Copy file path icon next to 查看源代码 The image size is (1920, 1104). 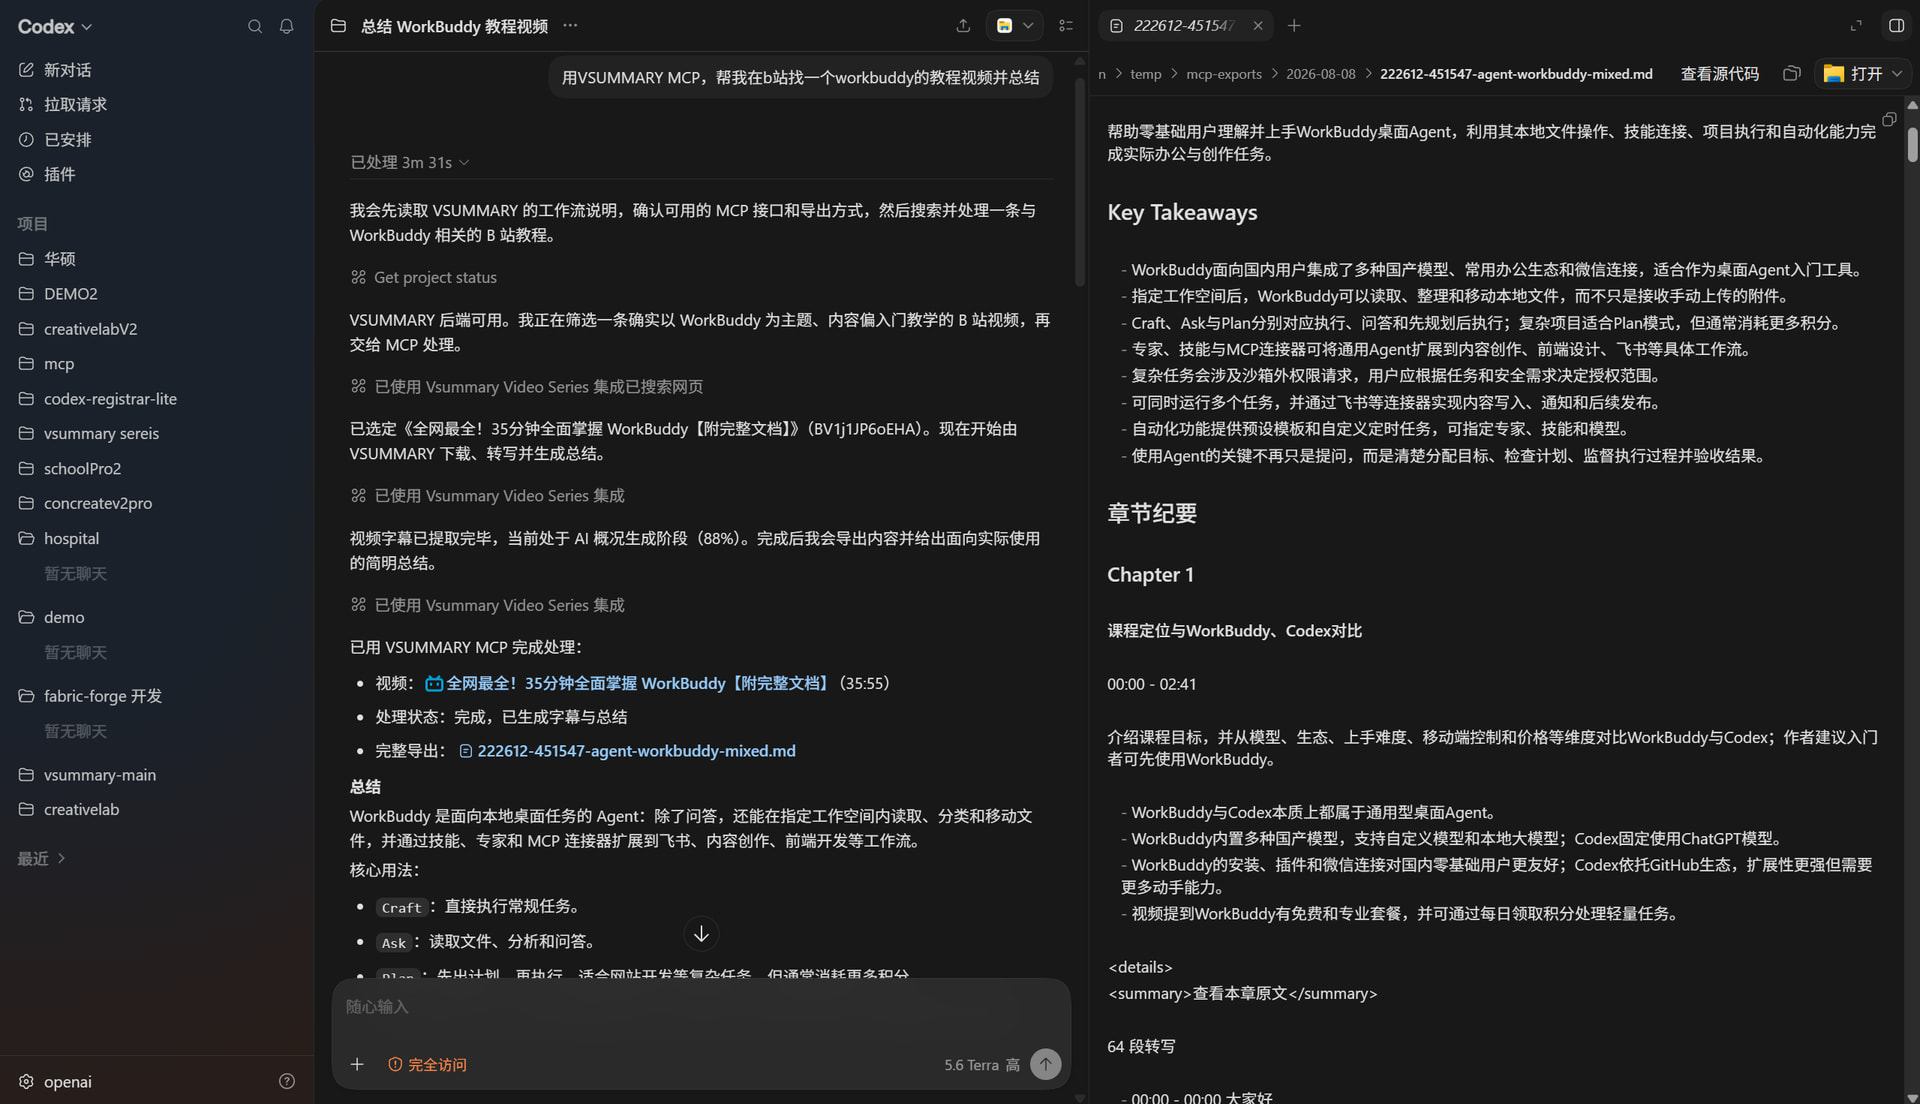coord(1792,74)
